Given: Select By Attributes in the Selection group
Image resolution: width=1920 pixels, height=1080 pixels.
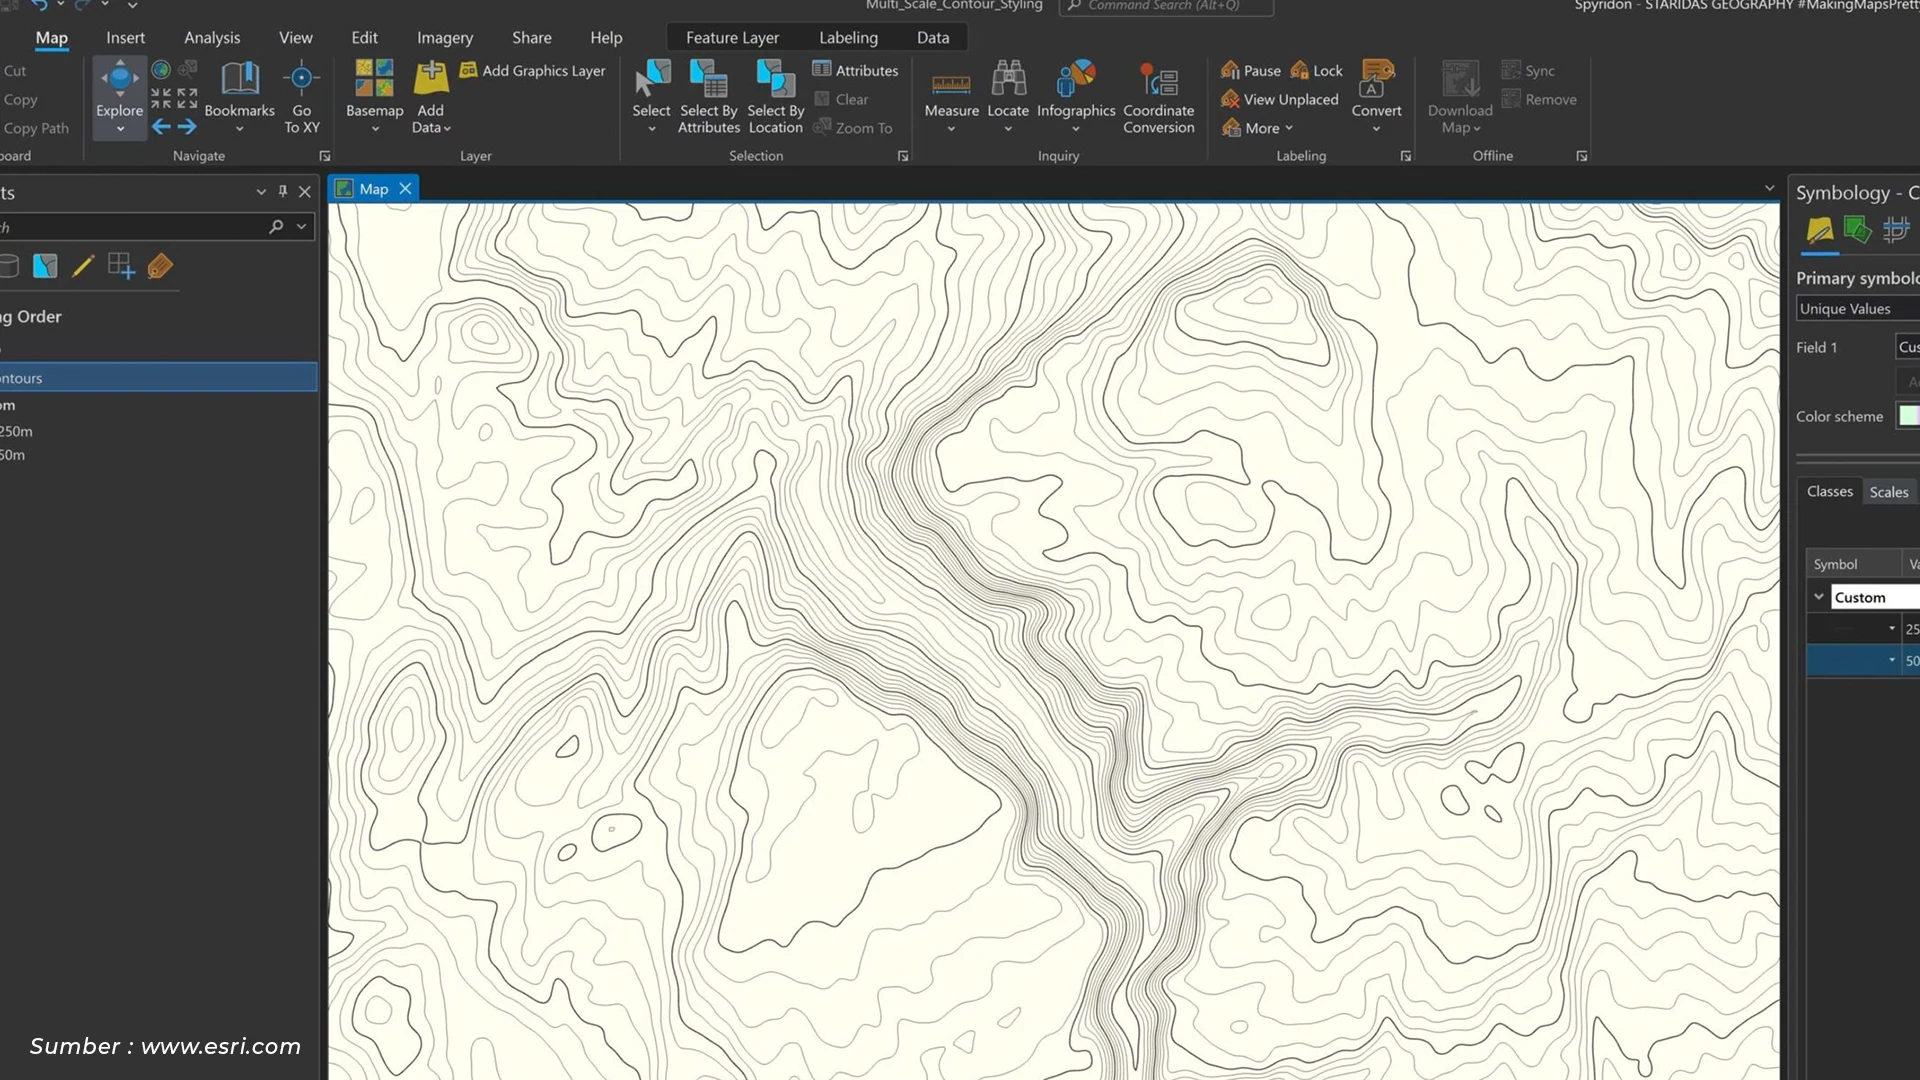Looking at the screenshot, I should (708, 95).
